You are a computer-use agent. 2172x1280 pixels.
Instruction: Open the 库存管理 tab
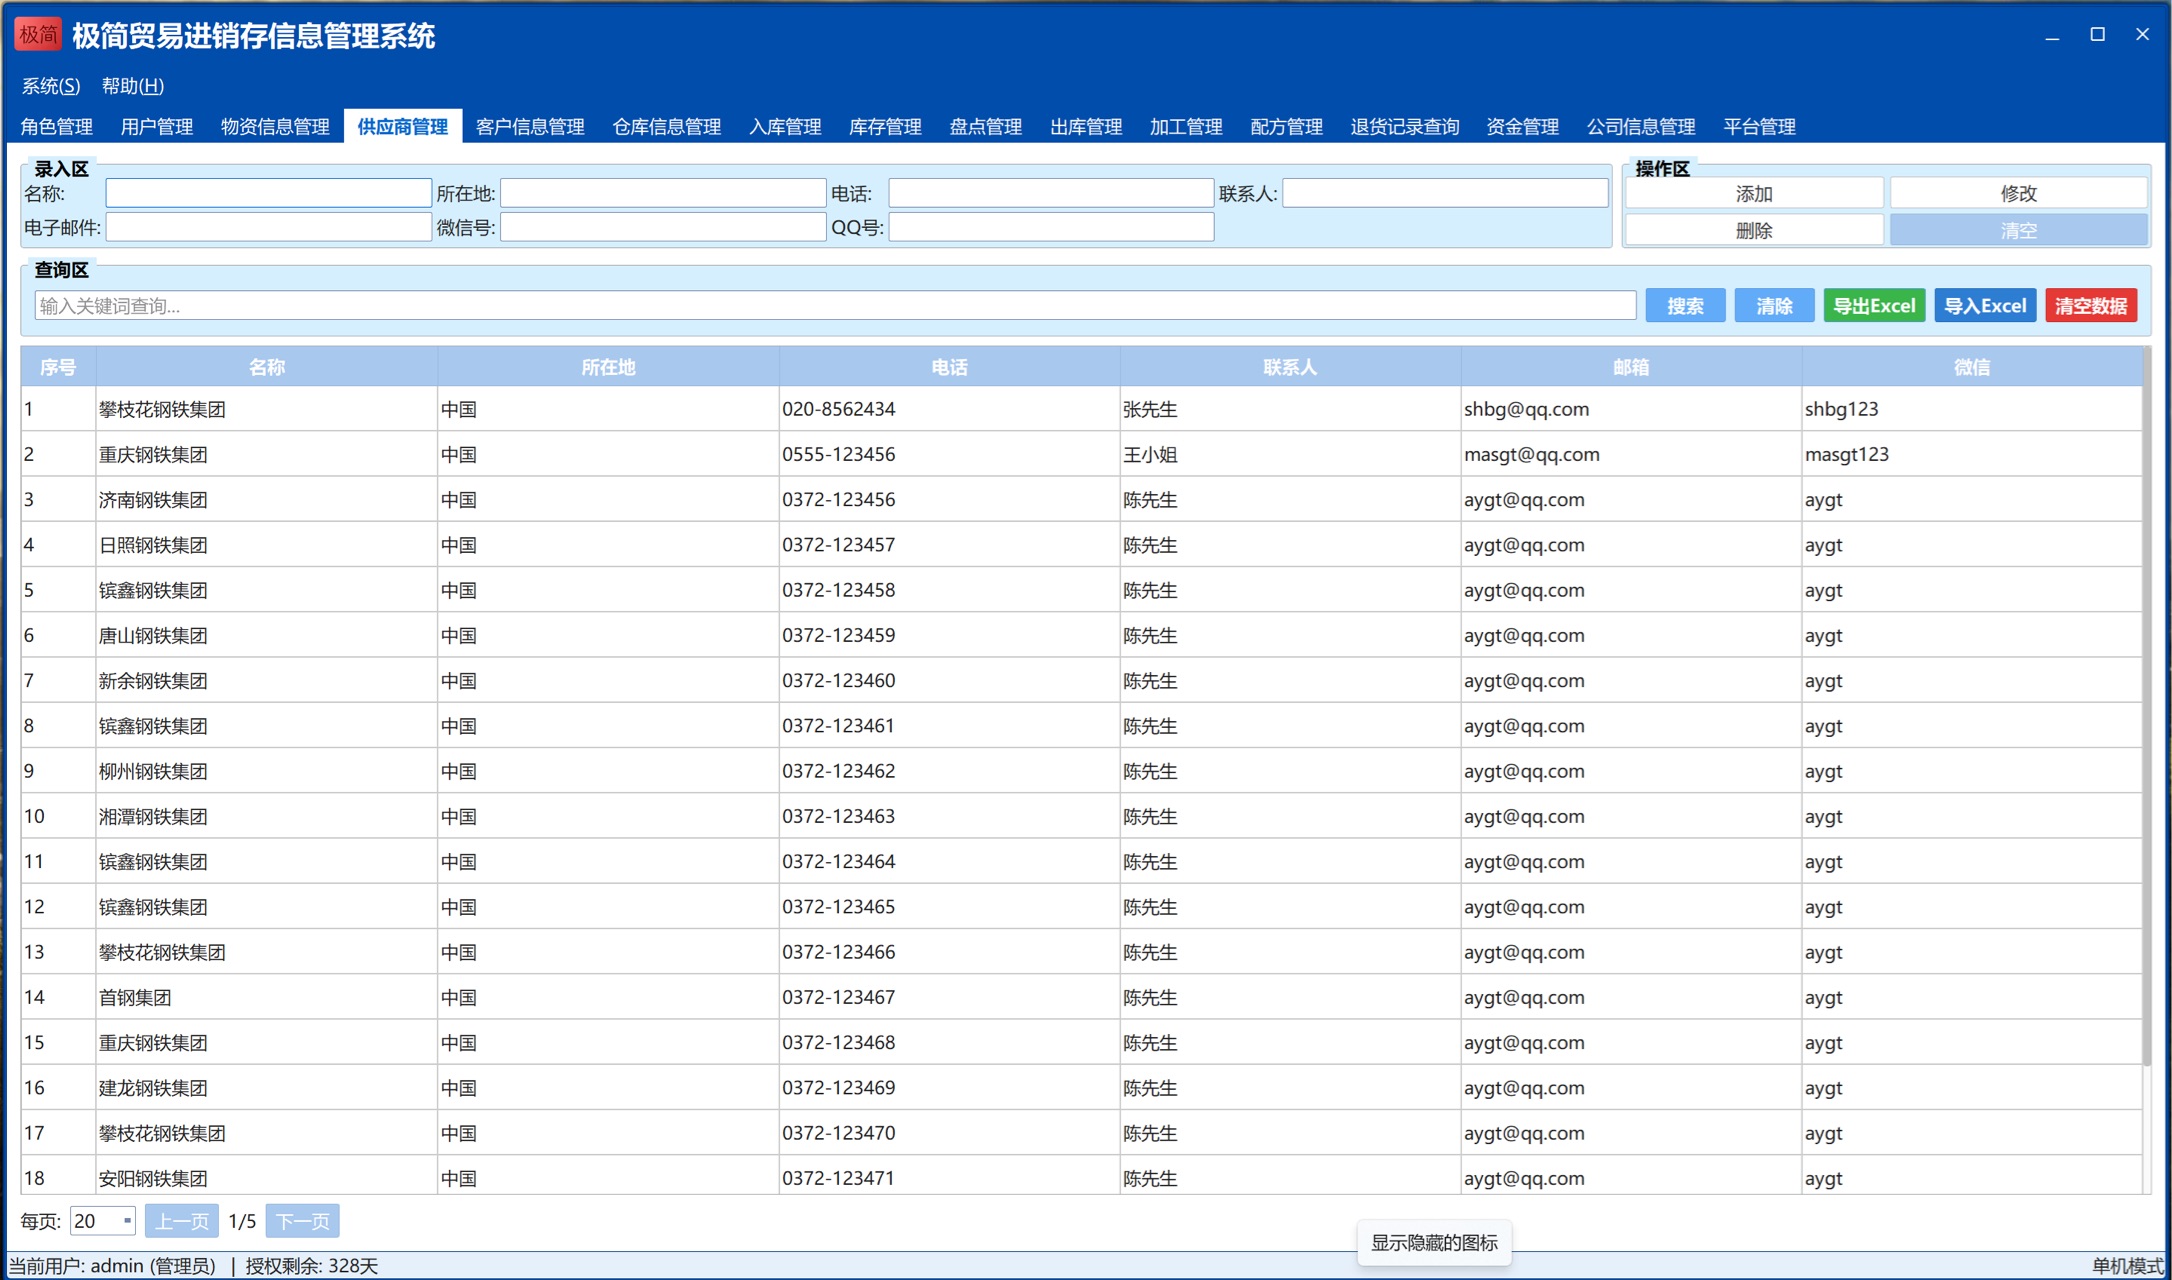(x=885, y=127)
